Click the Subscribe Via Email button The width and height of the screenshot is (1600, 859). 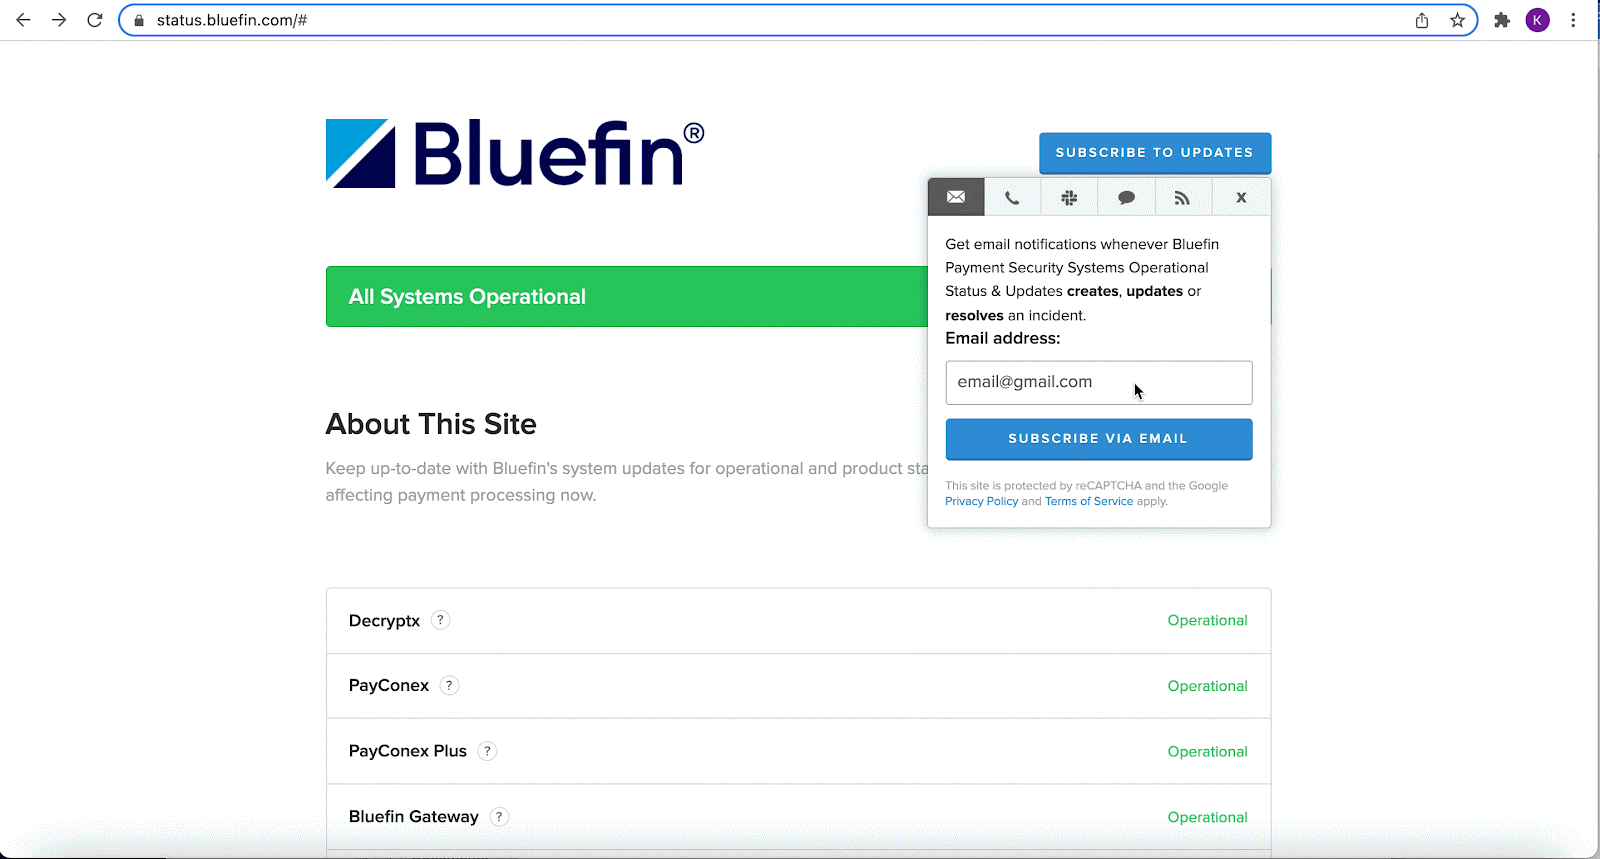click(x=1098, y=439)
